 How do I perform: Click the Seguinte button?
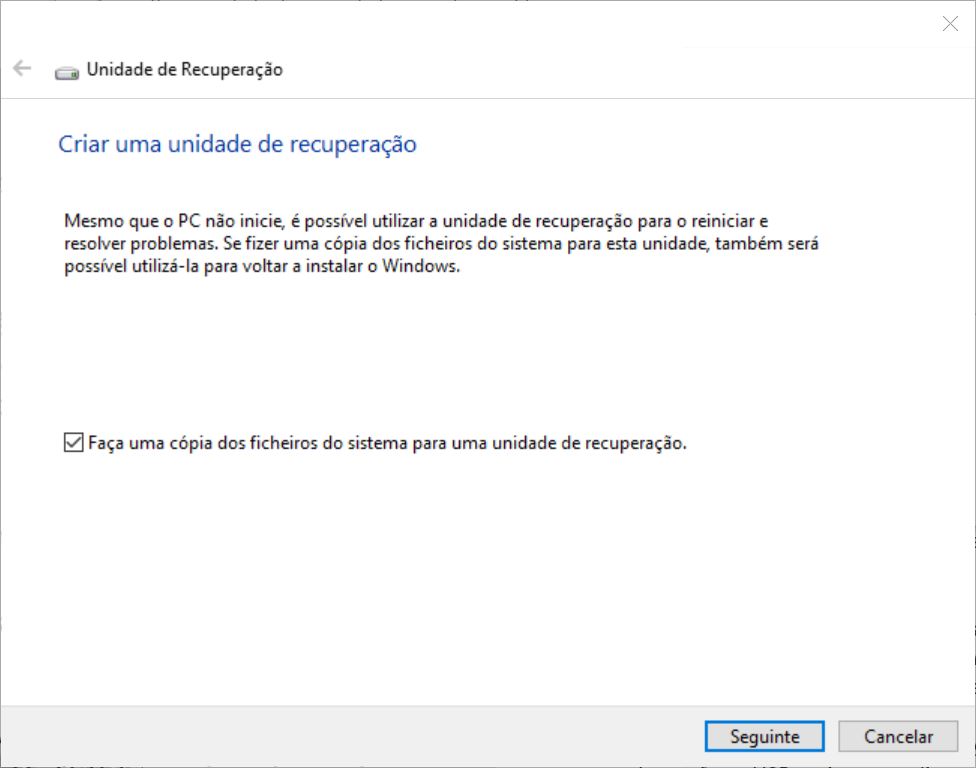(764, 736)
